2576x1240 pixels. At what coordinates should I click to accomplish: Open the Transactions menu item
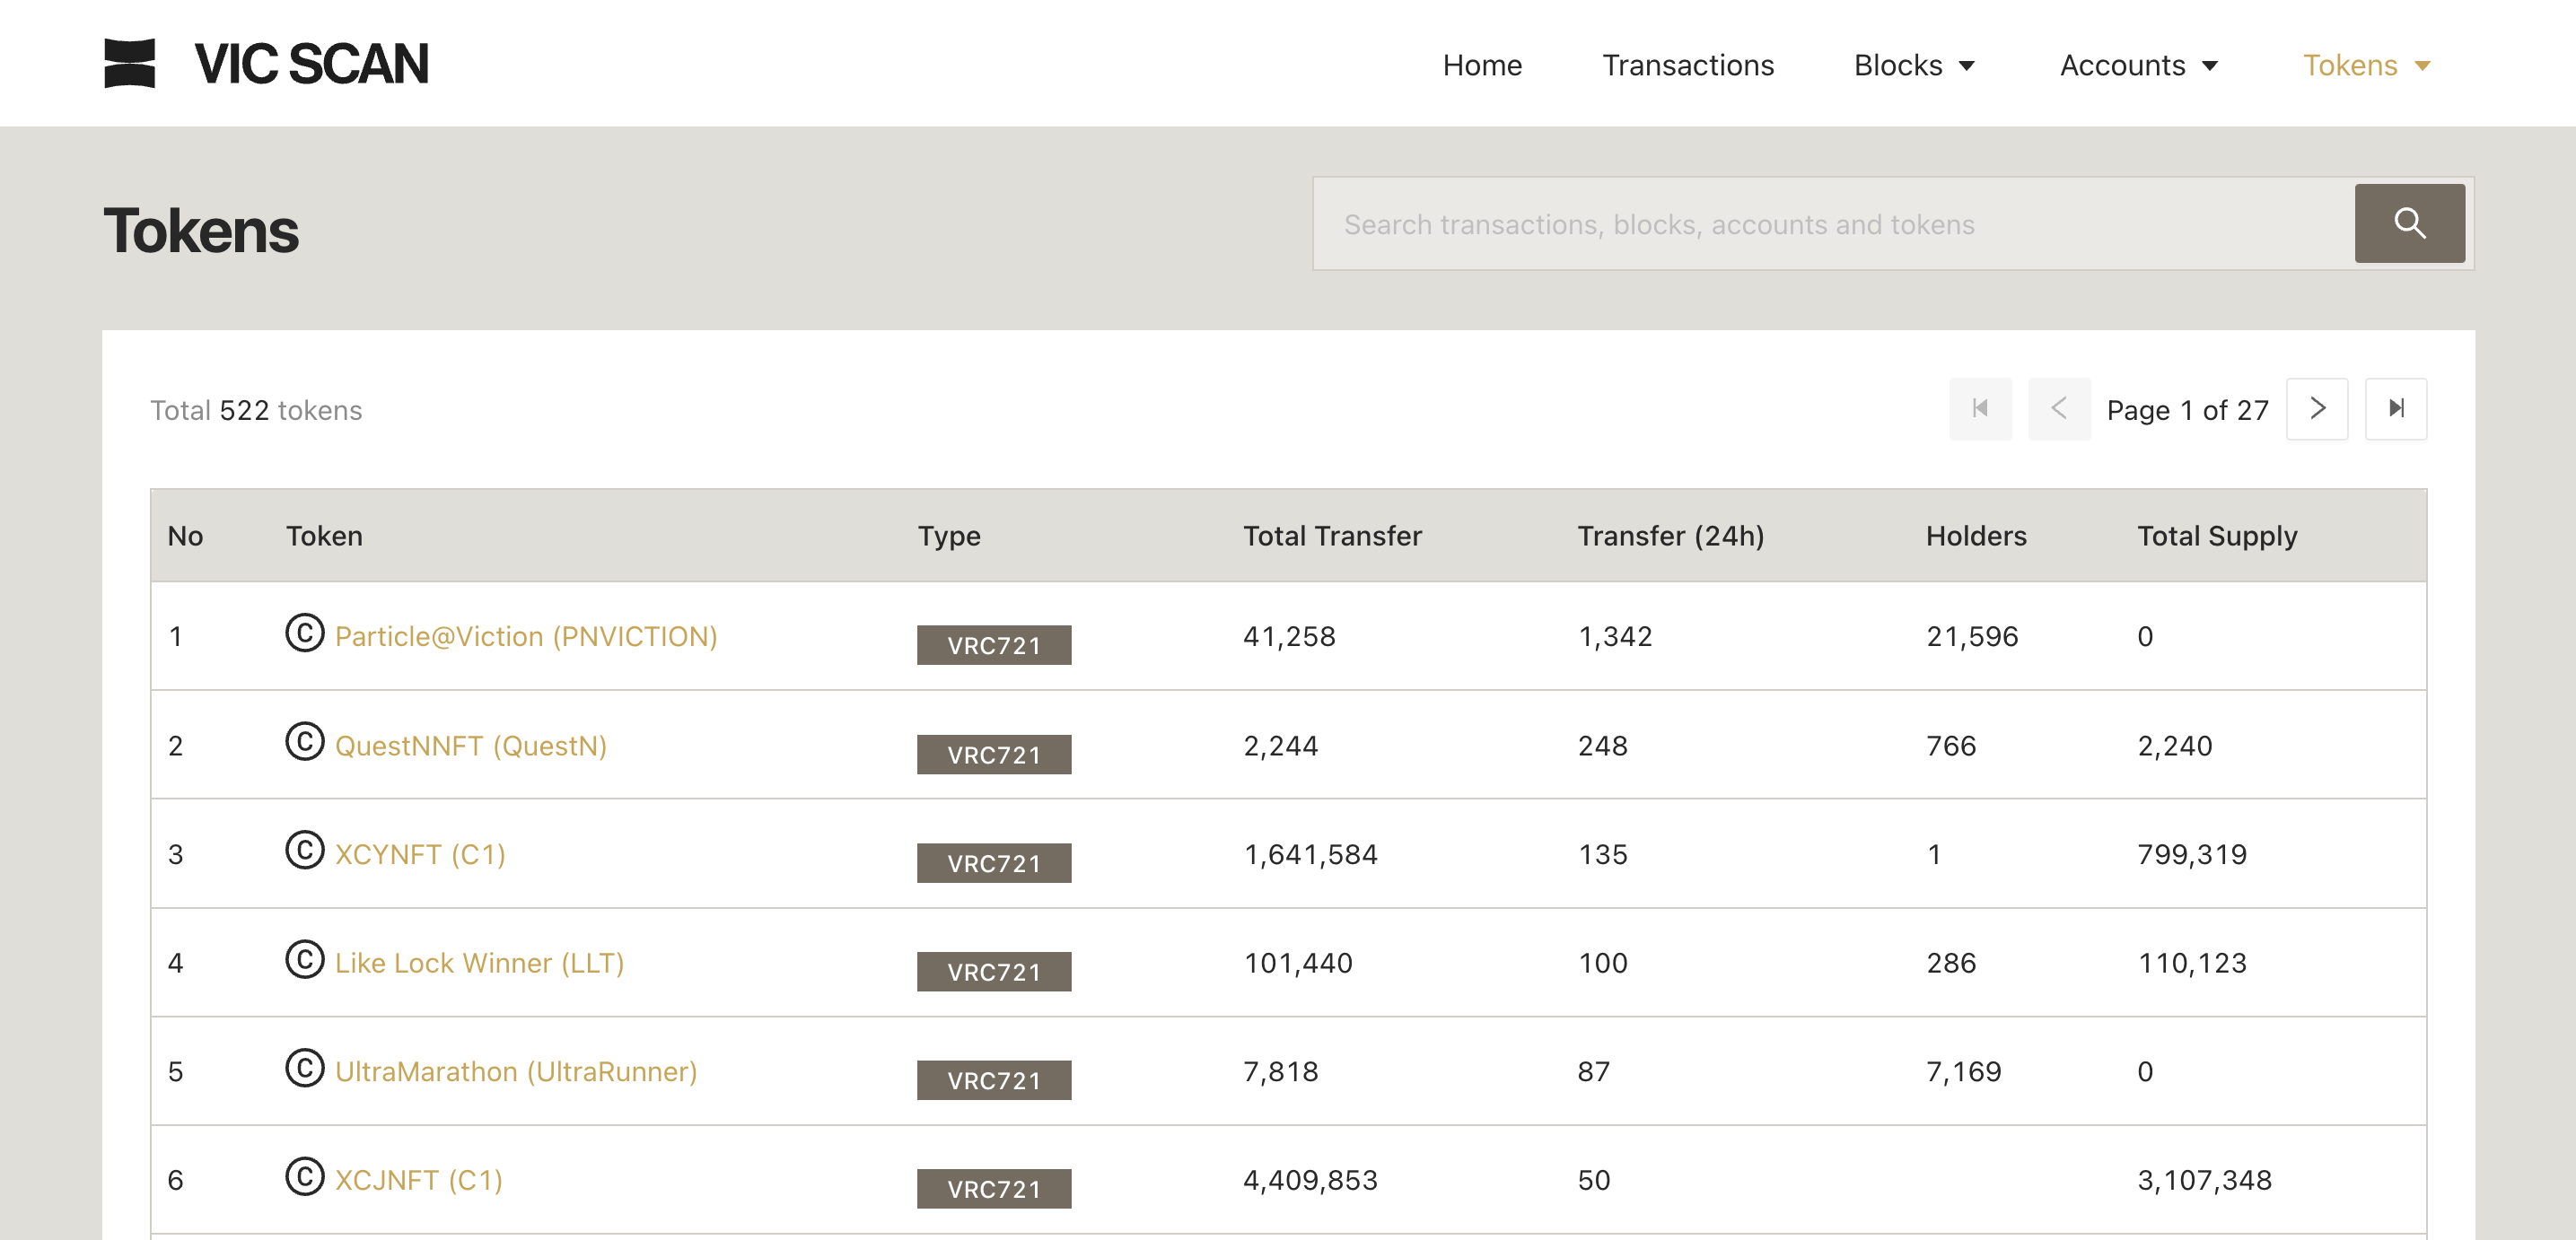tap(1688, 65)
